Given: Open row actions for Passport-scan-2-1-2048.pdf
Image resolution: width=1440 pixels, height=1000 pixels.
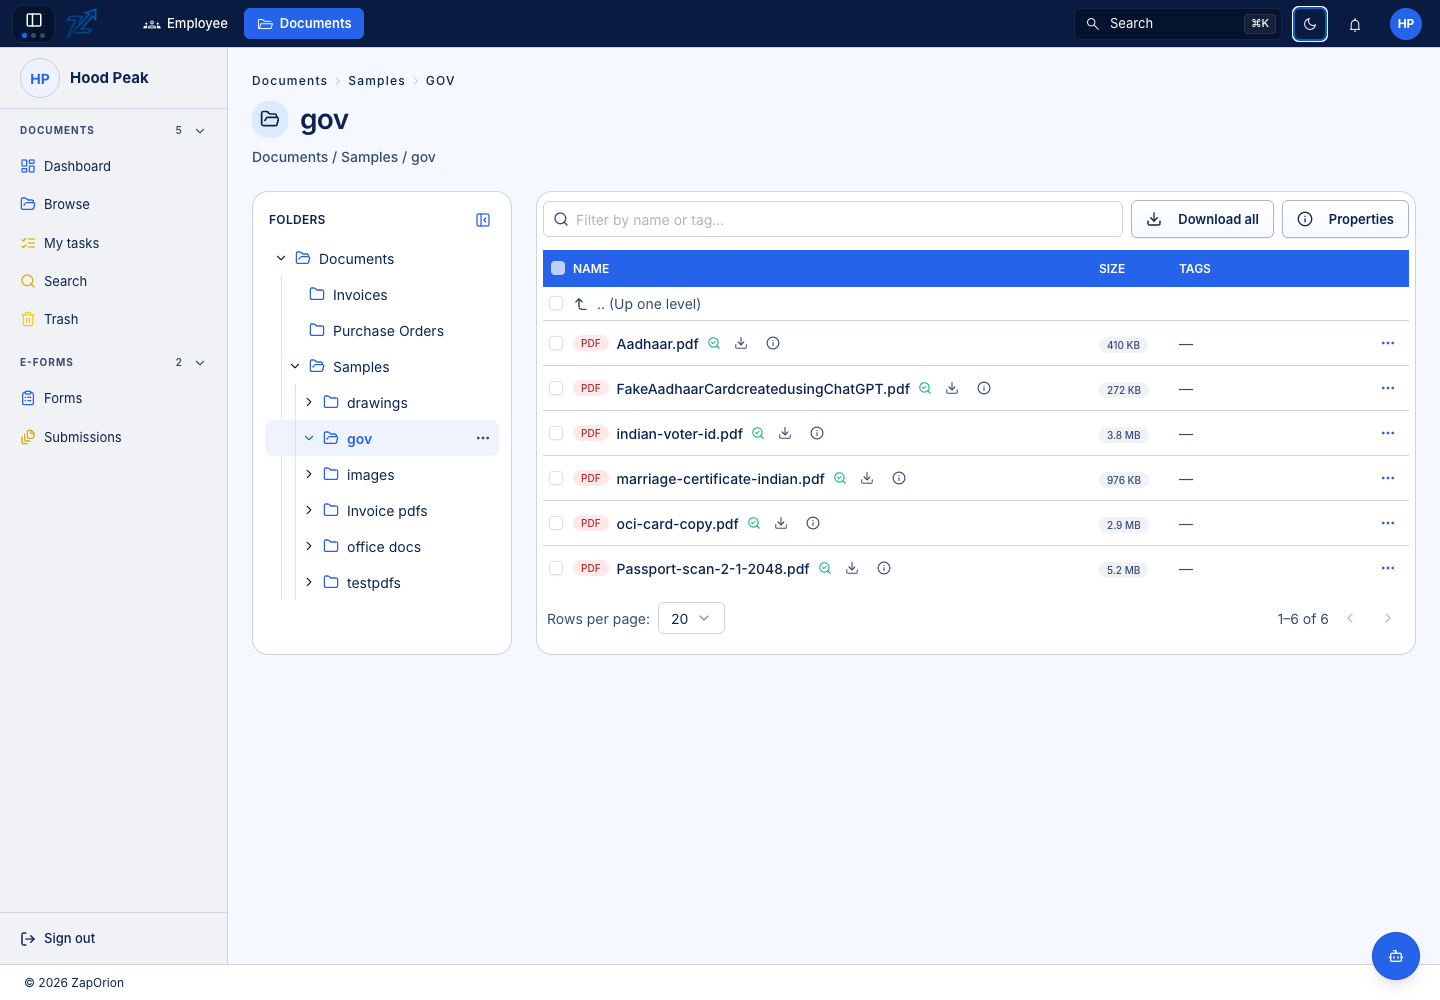Looking at the screenshot, I should pyautogui.click(x=1388, y=568).
